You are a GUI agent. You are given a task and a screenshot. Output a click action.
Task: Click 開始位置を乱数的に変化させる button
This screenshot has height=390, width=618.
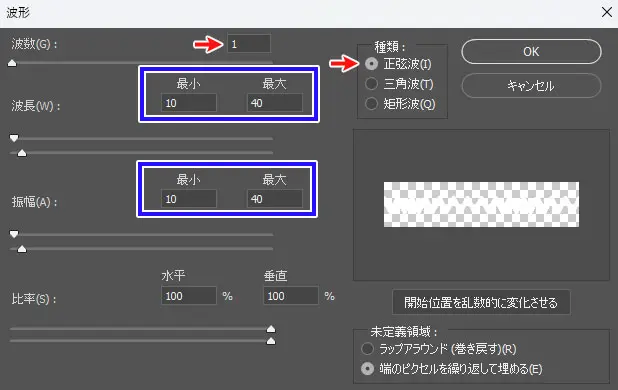point(481,302)
